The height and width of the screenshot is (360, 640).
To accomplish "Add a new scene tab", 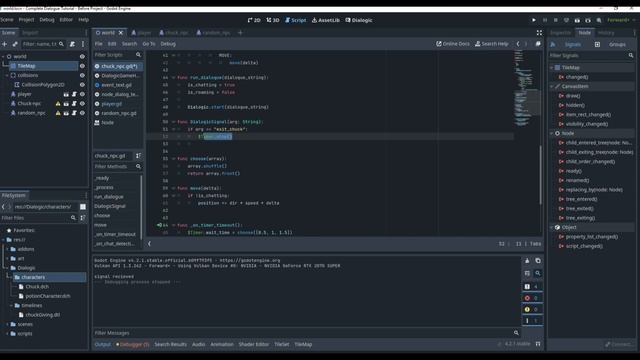I will coord(240,33).
